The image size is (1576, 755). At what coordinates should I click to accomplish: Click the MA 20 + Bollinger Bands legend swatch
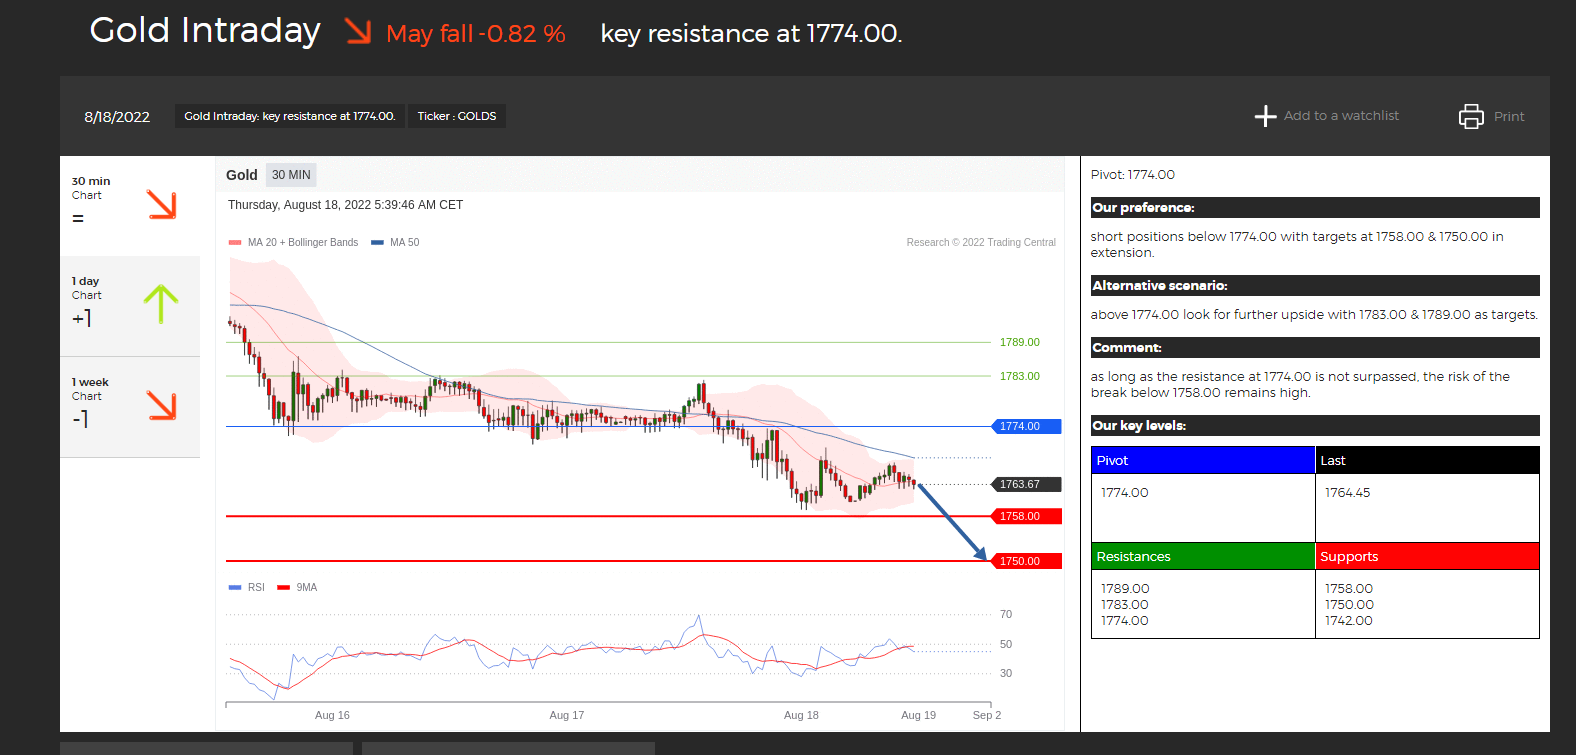coord(235,242)
